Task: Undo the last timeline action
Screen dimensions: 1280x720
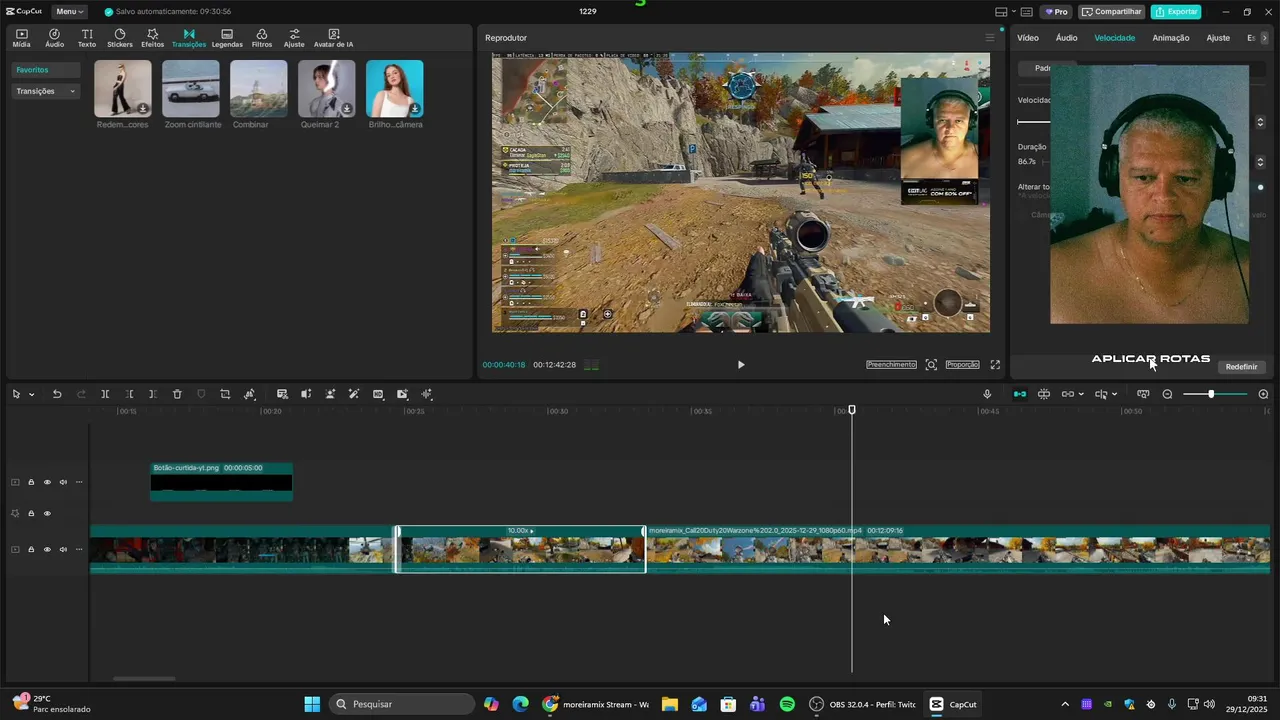Action: coord(57,394)
